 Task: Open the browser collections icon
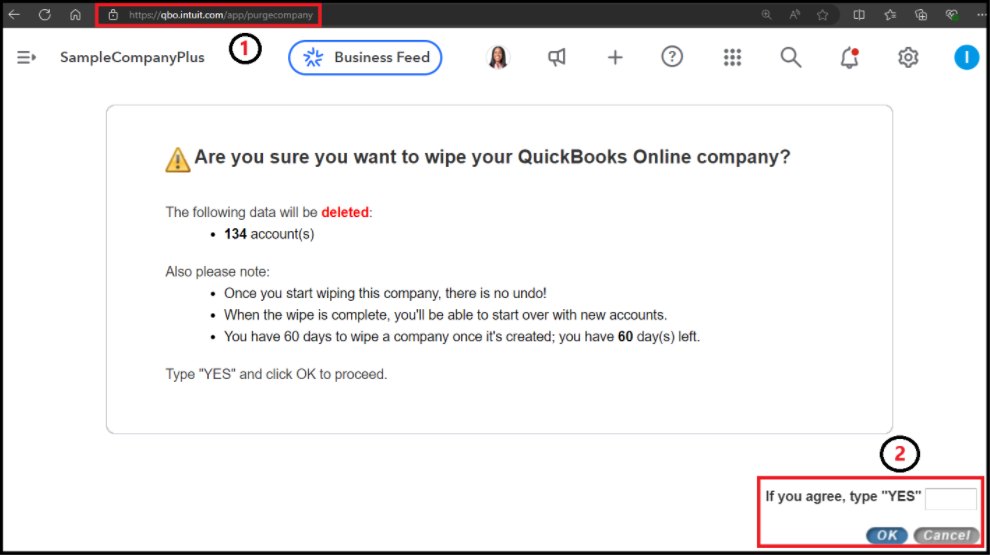coord(921,15)
